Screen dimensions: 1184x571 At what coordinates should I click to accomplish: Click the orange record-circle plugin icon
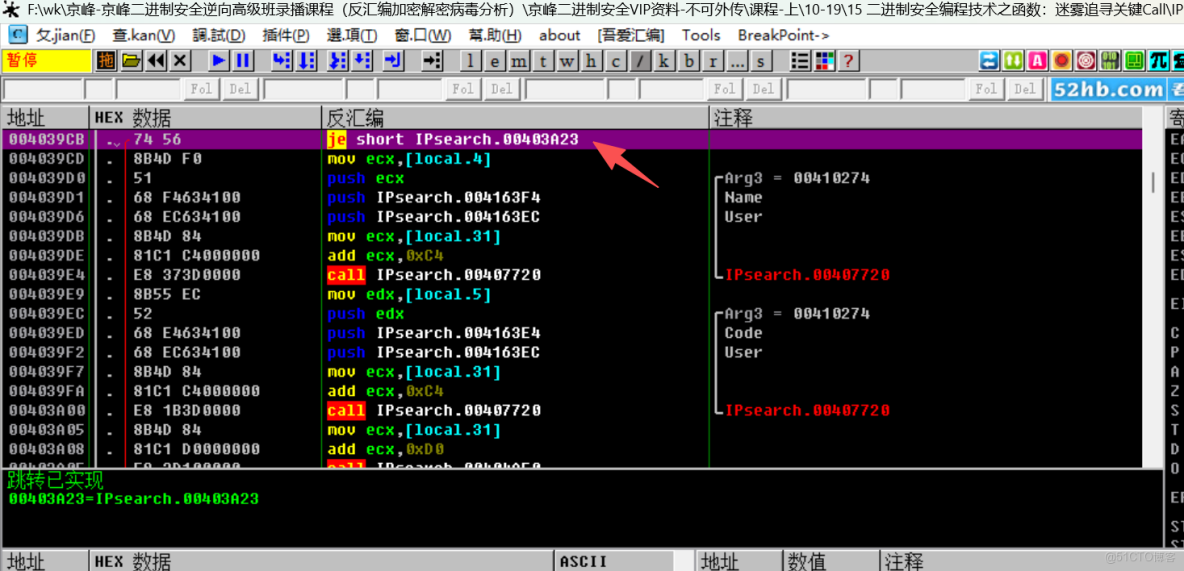(x=1062, y=61)
